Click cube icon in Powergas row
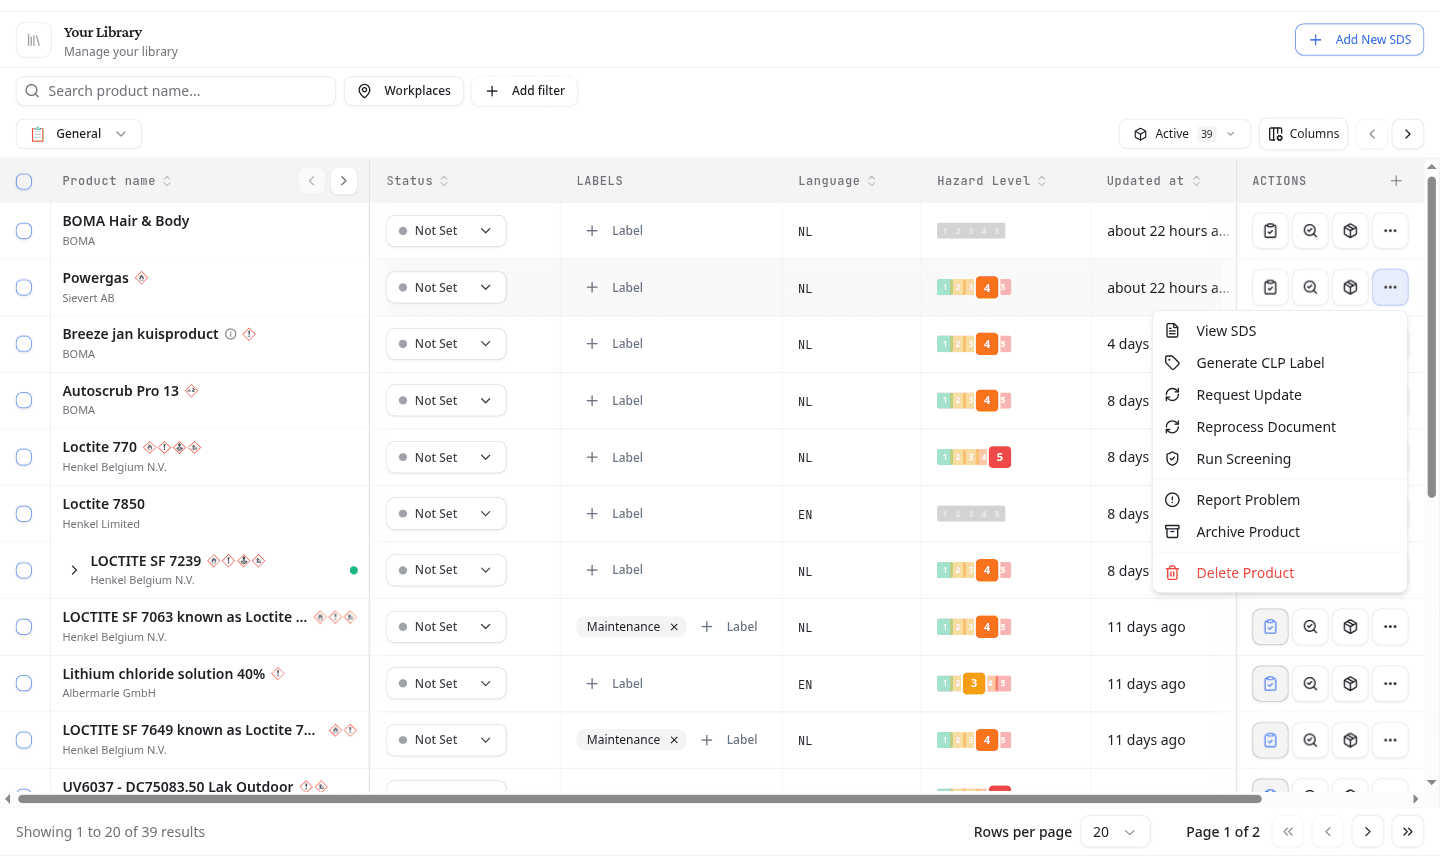1440x856 pixels. tap(1350, 288)
